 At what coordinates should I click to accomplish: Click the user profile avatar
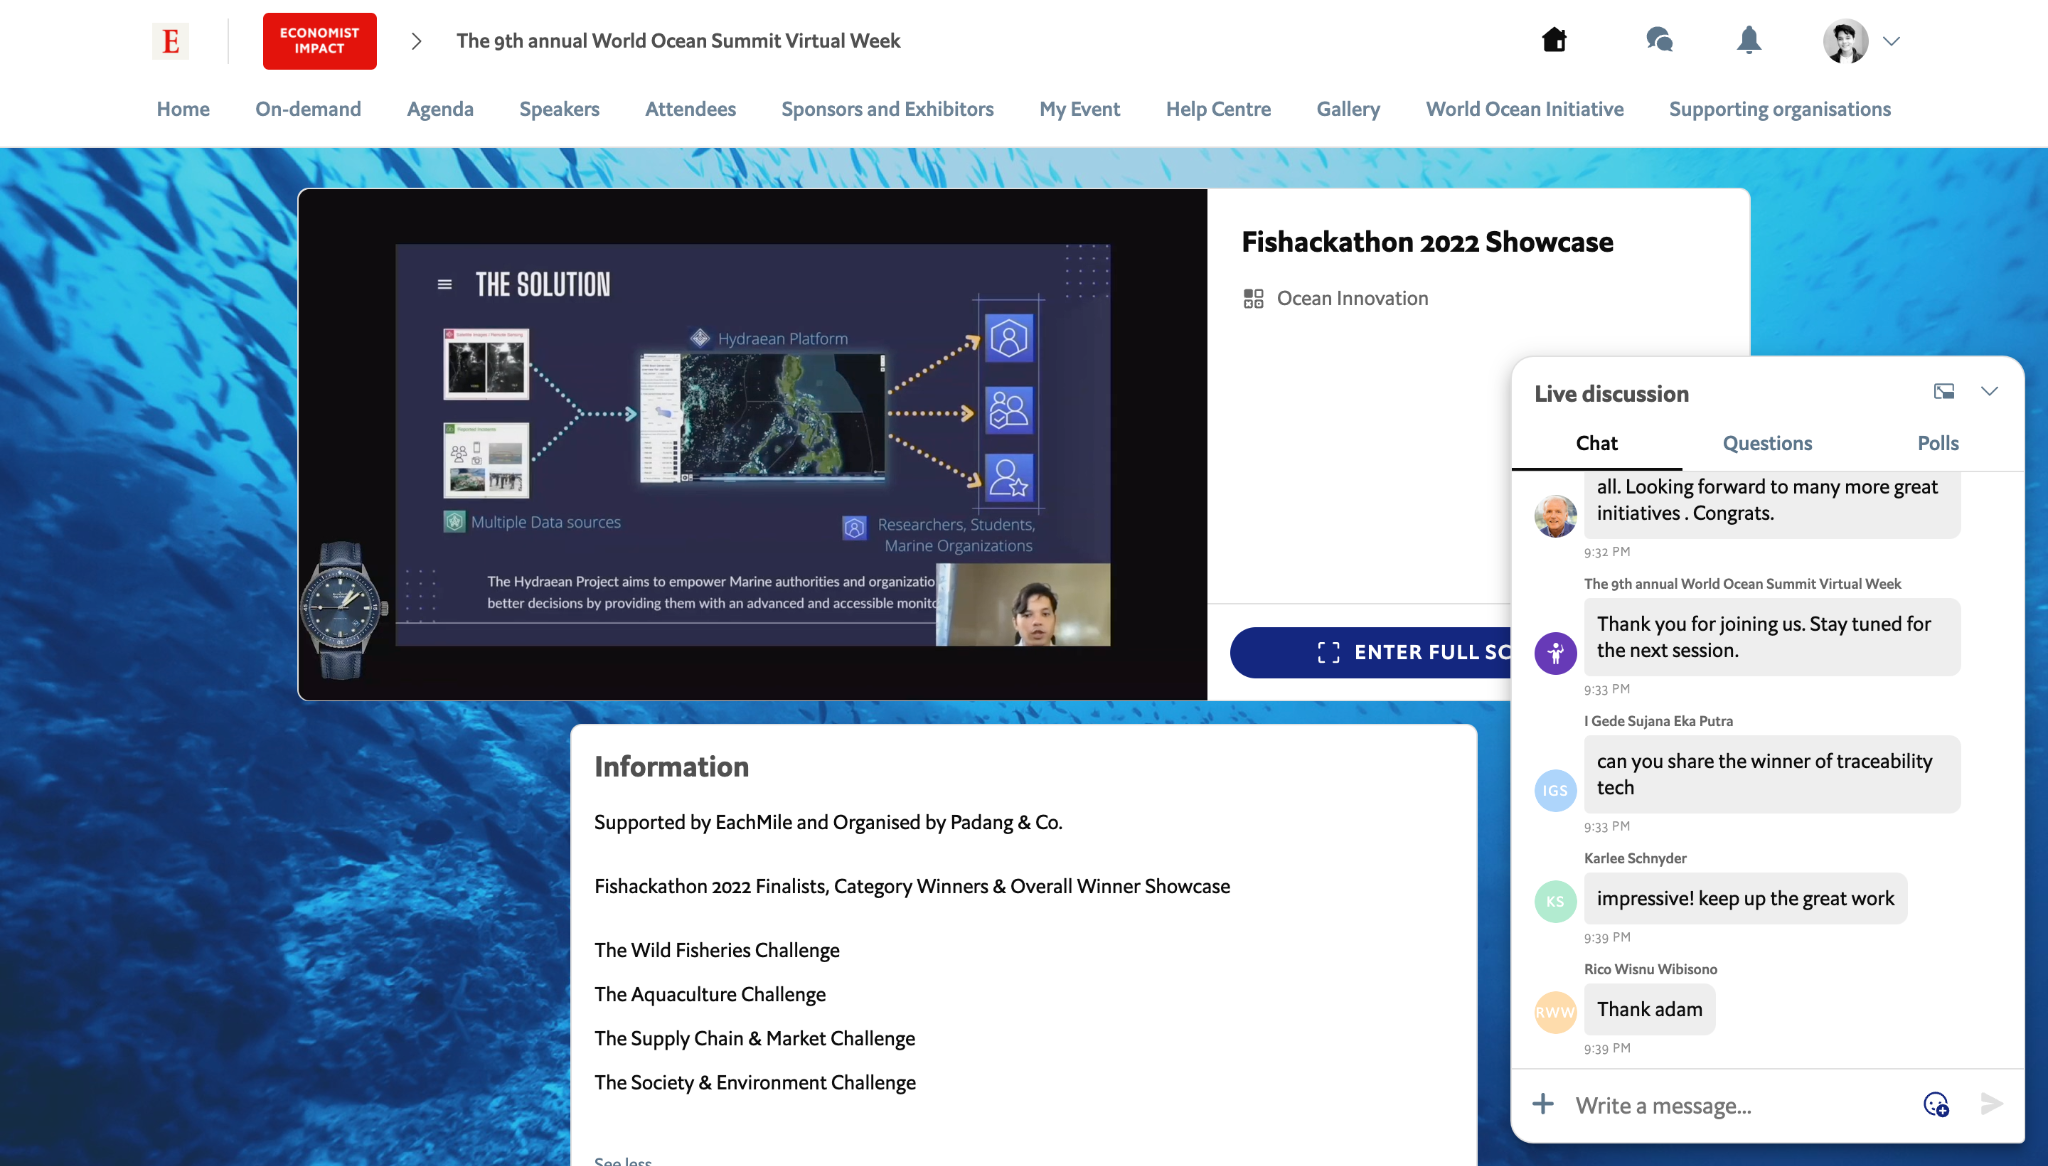pos(1845,41)
